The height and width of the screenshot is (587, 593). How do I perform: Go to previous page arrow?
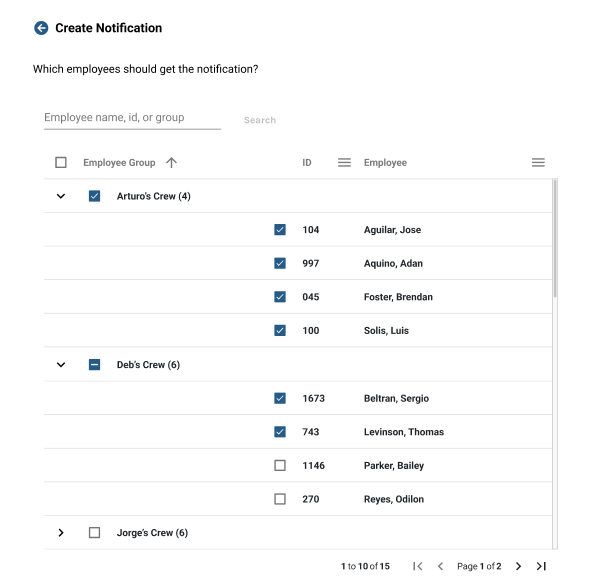click(440, 566)
